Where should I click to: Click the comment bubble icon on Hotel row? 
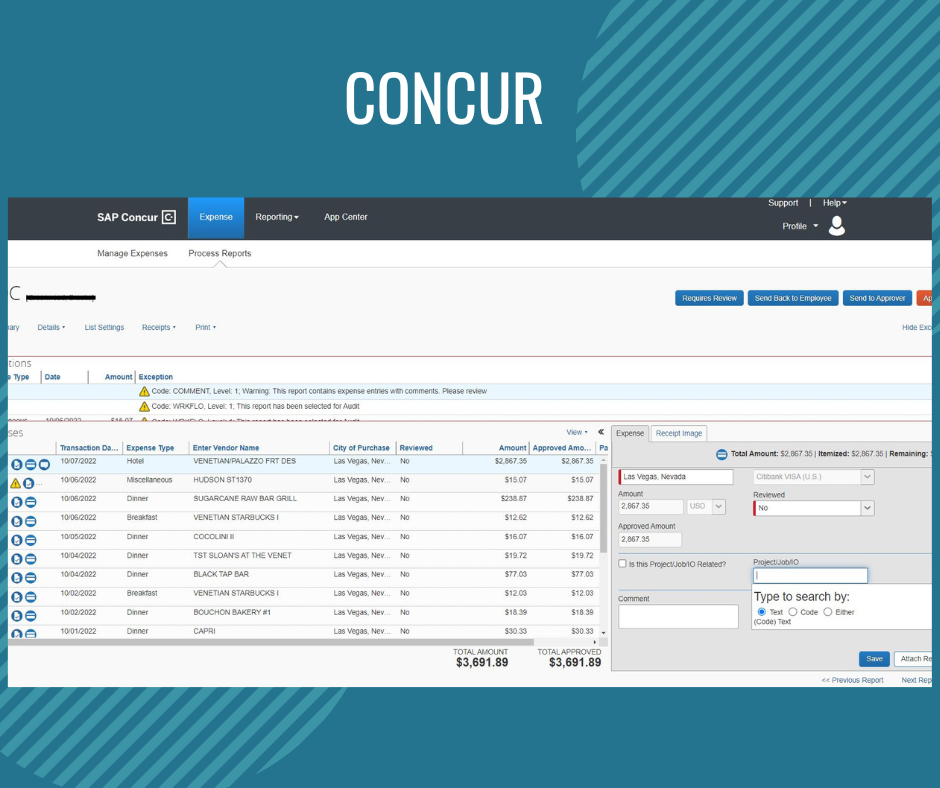(x=44, y=464)
